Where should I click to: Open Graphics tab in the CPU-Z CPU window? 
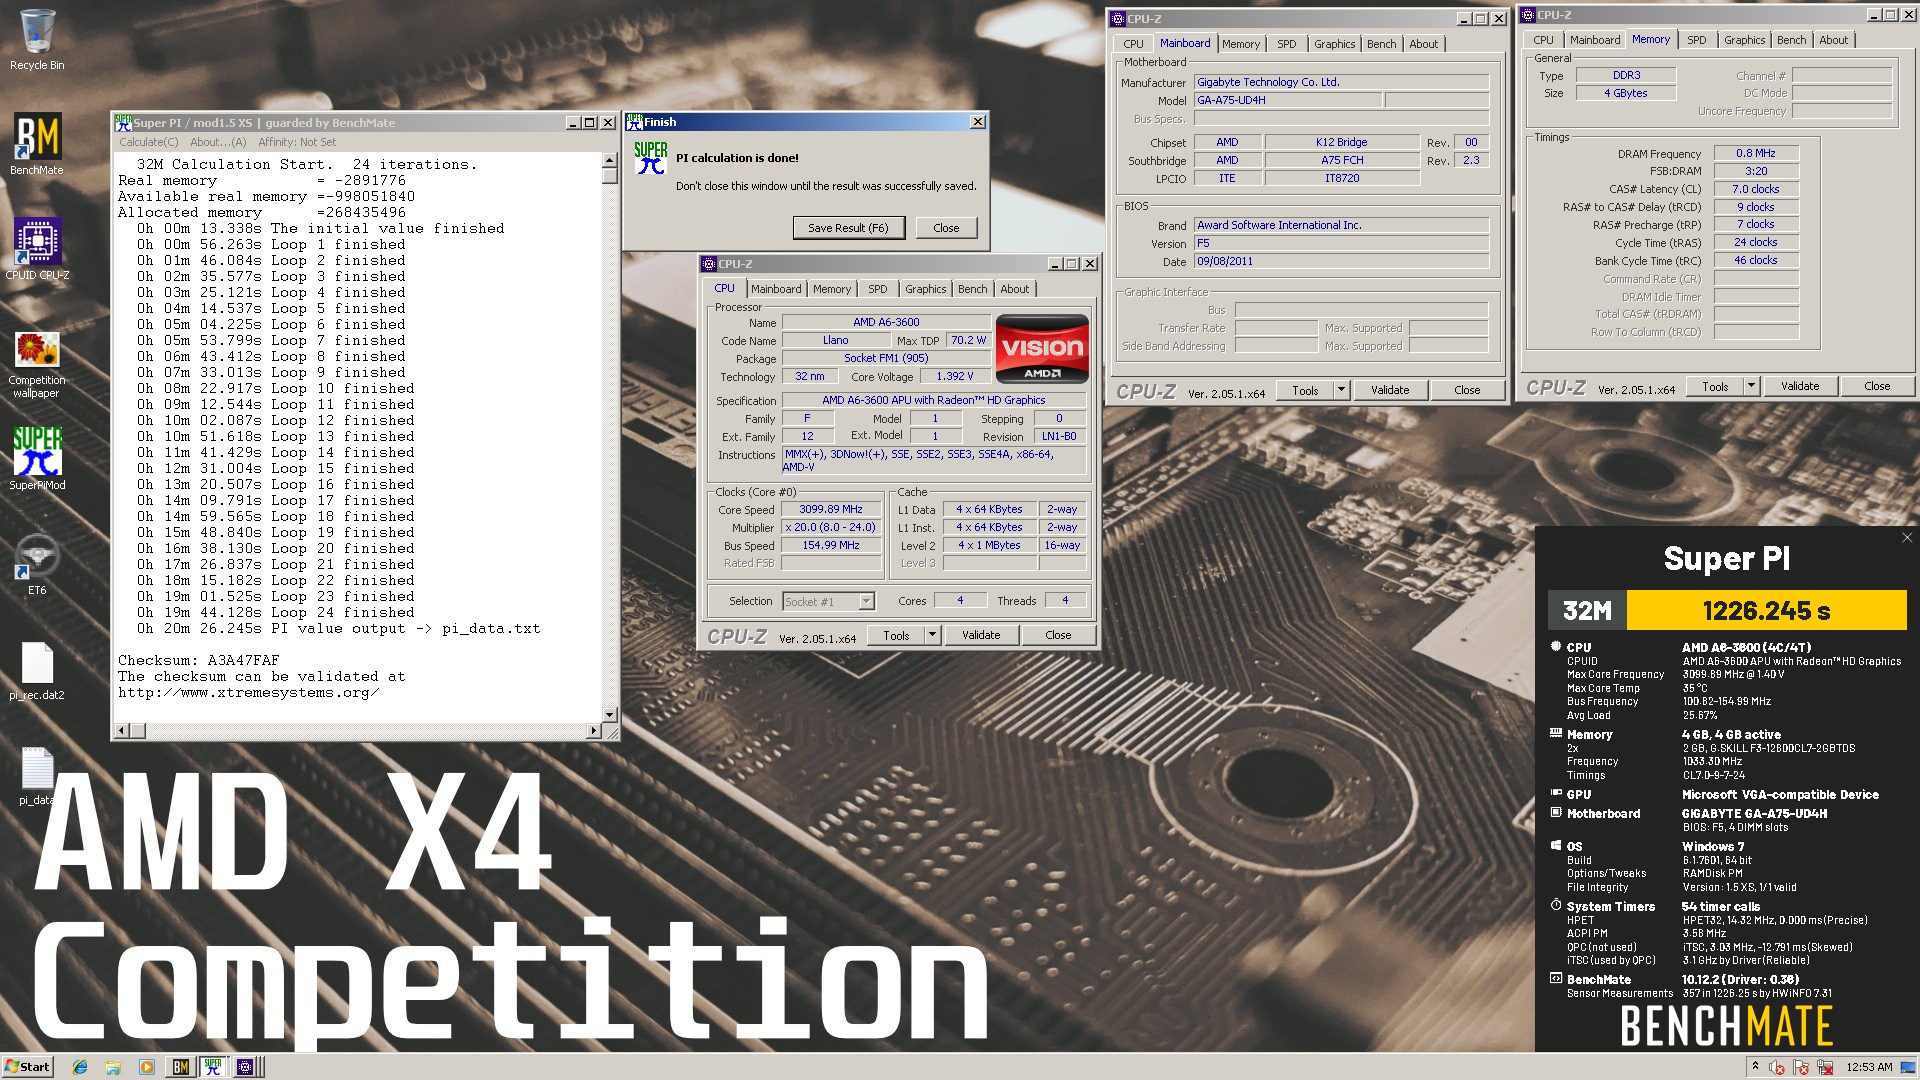(x=925, y=289)
